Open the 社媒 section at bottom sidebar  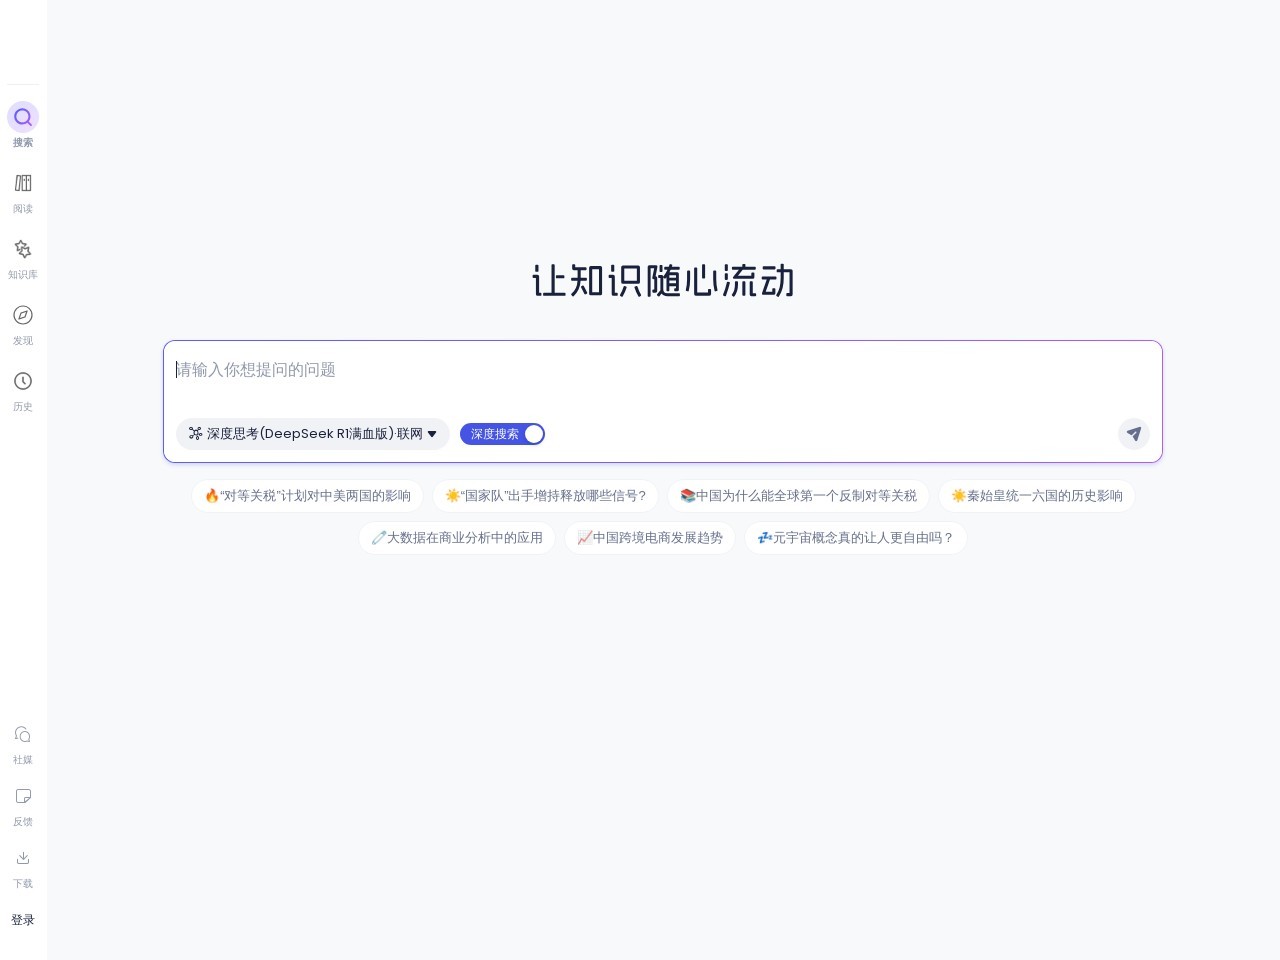[22, 734]
